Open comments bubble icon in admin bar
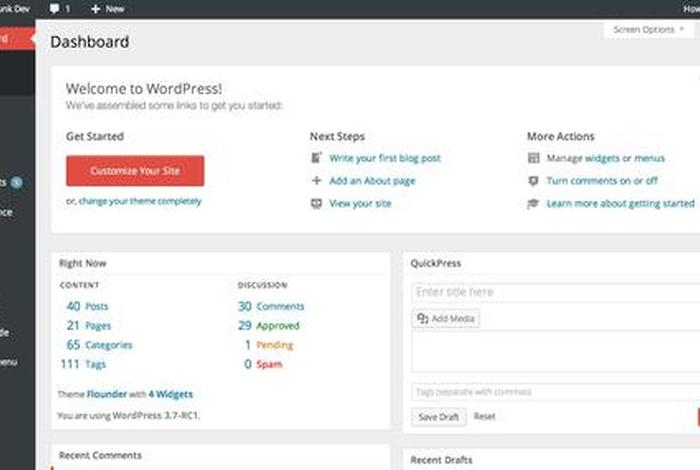Viewport: 700px width, 470px height. pyautogui.click(x=54, y=8)
